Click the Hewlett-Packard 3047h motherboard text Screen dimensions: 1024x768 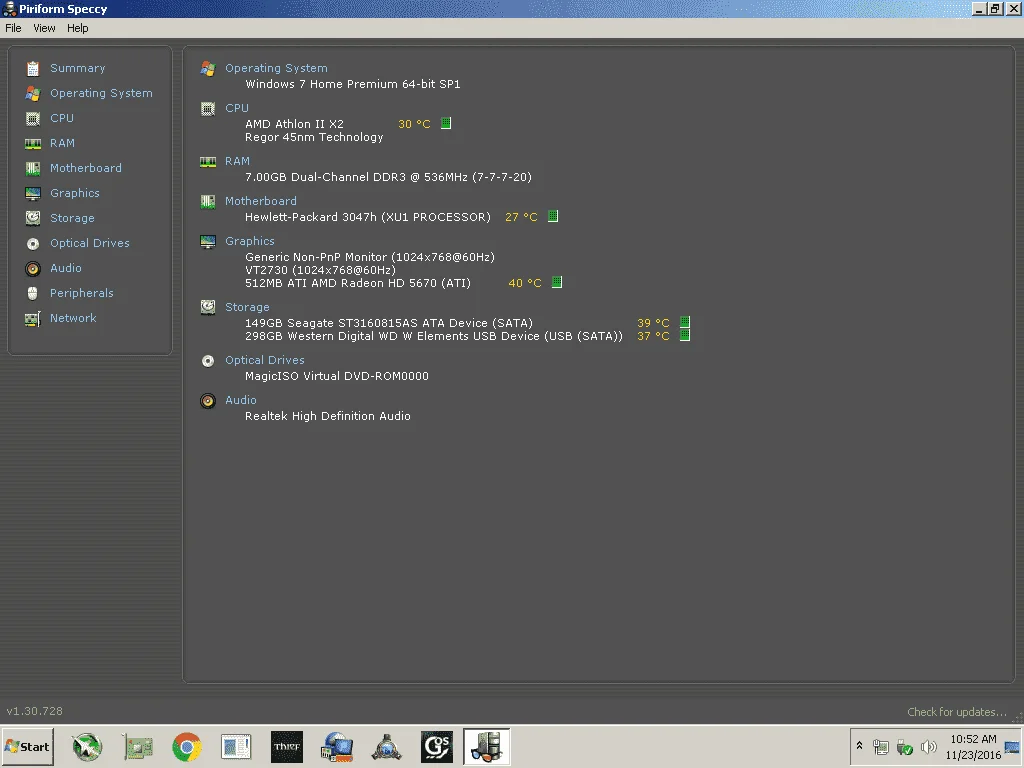click(x=368, y=217)
